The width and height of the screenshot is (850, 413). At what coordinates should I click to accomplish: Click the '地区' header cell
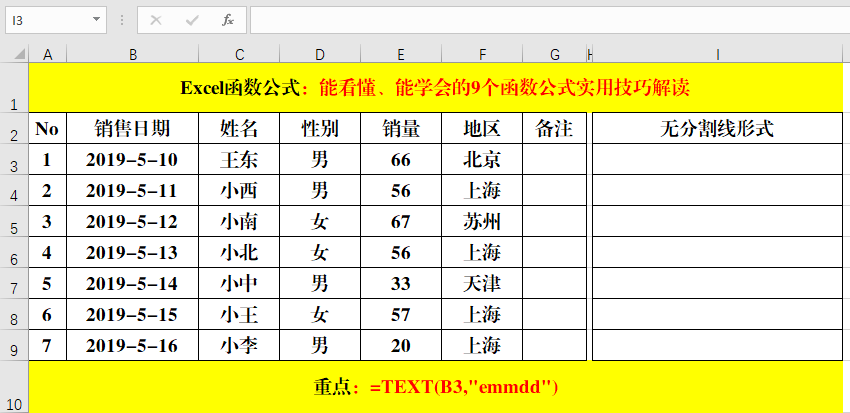coord(482,128)
